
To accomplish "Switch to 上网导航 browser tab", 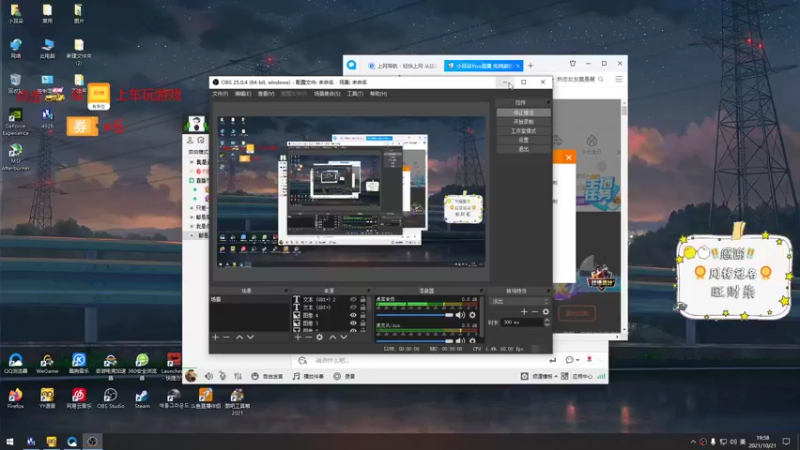I will (403, 66).
